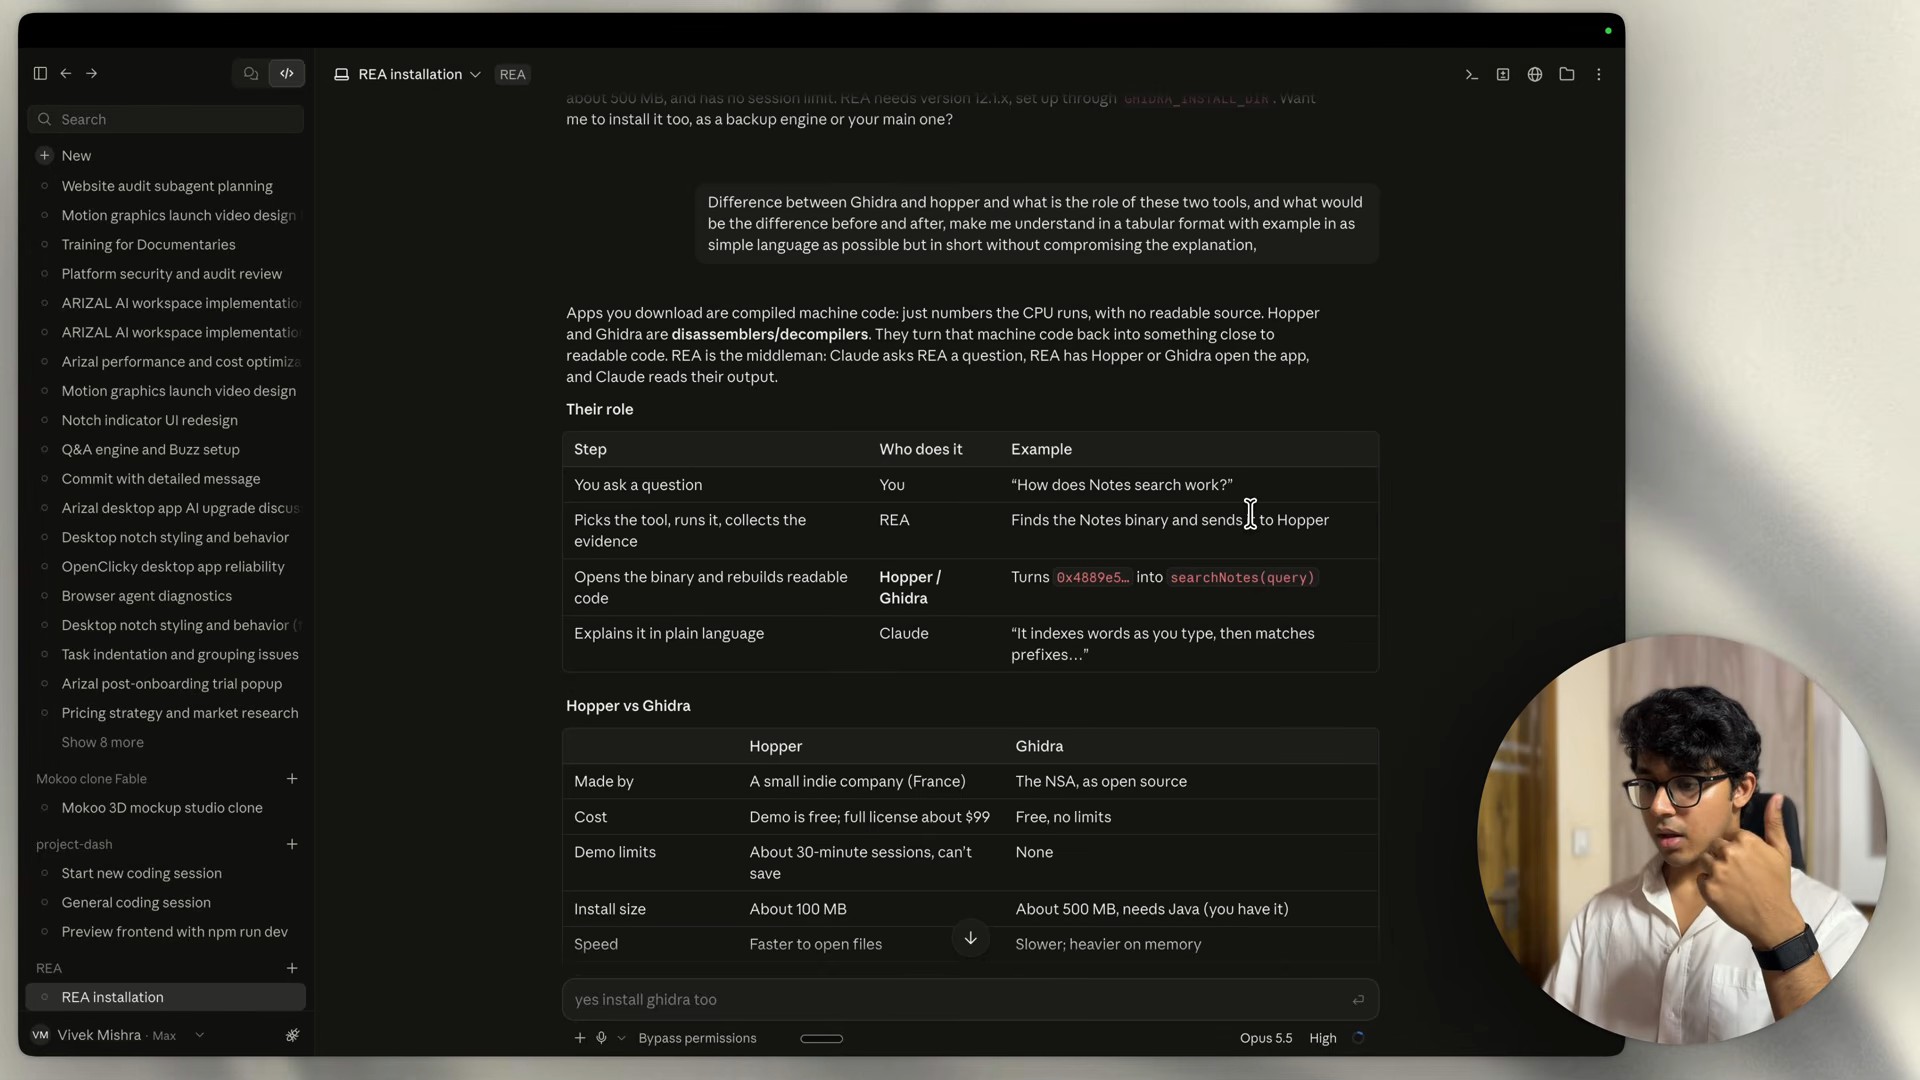Switch to chat mode icon
The width and height of the screenshot is (1920, 1080).
point(251,73)
